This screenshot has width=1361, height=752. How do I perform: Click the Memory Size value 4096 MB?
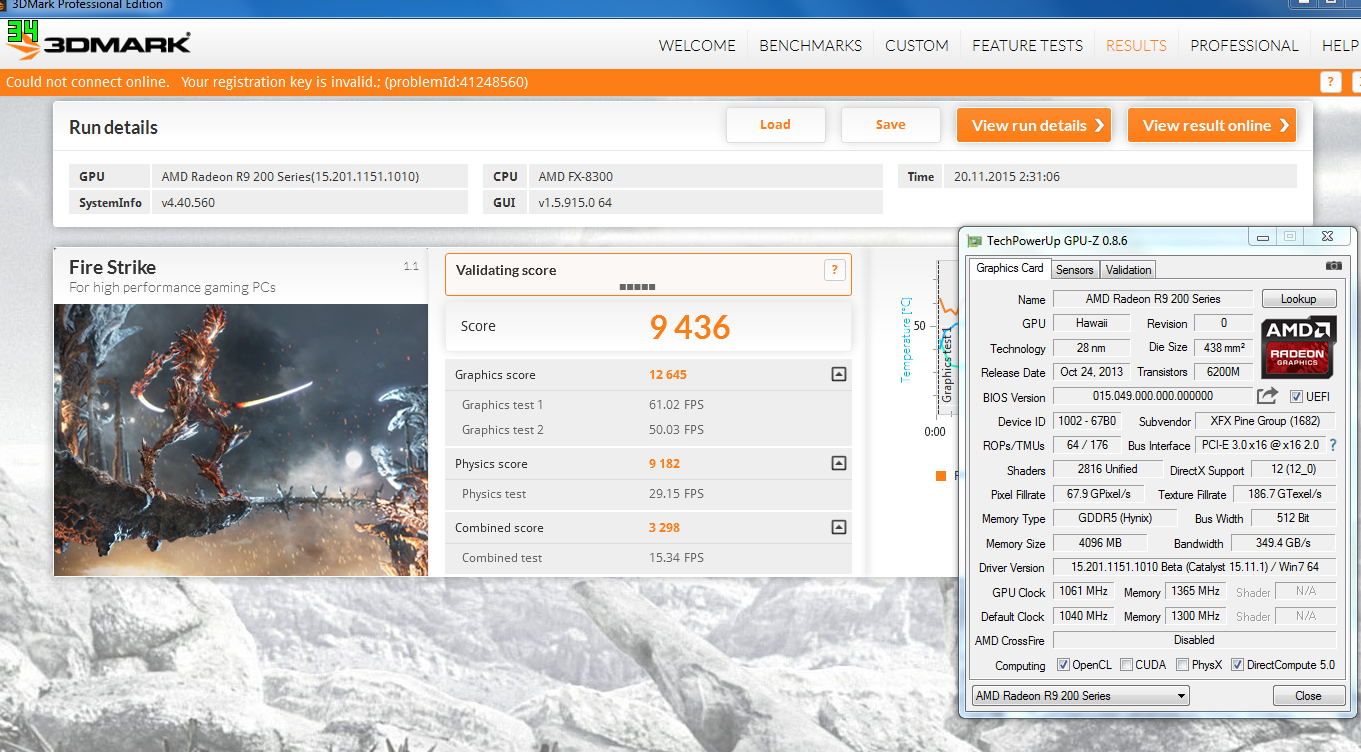[1099, 543]
